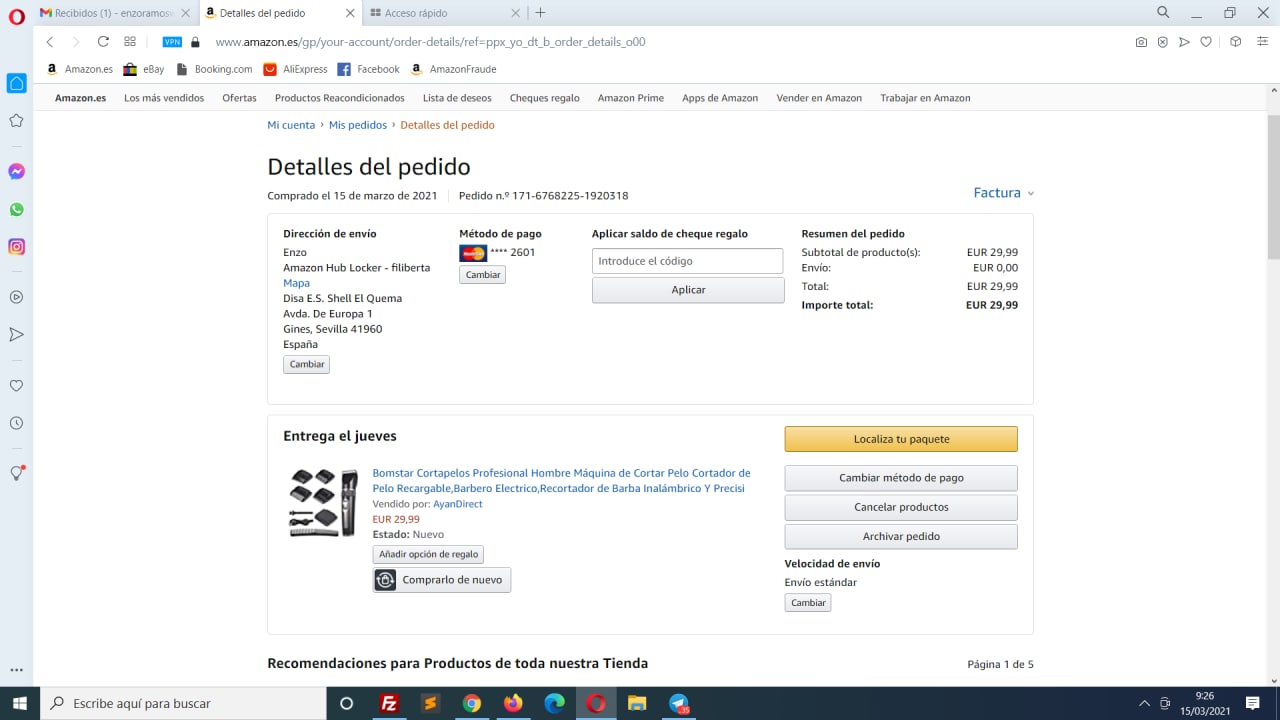Open Messenger in the Opera sidebar

coord(16,172)
